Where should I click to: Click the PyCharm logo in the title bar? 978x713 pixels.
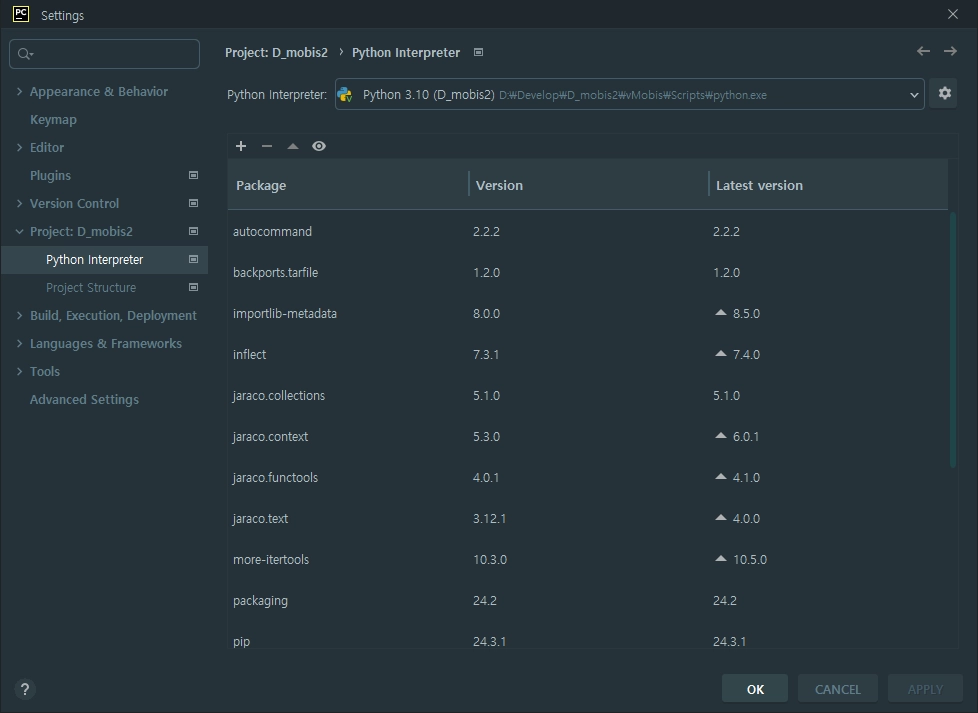tap(21, 14)
